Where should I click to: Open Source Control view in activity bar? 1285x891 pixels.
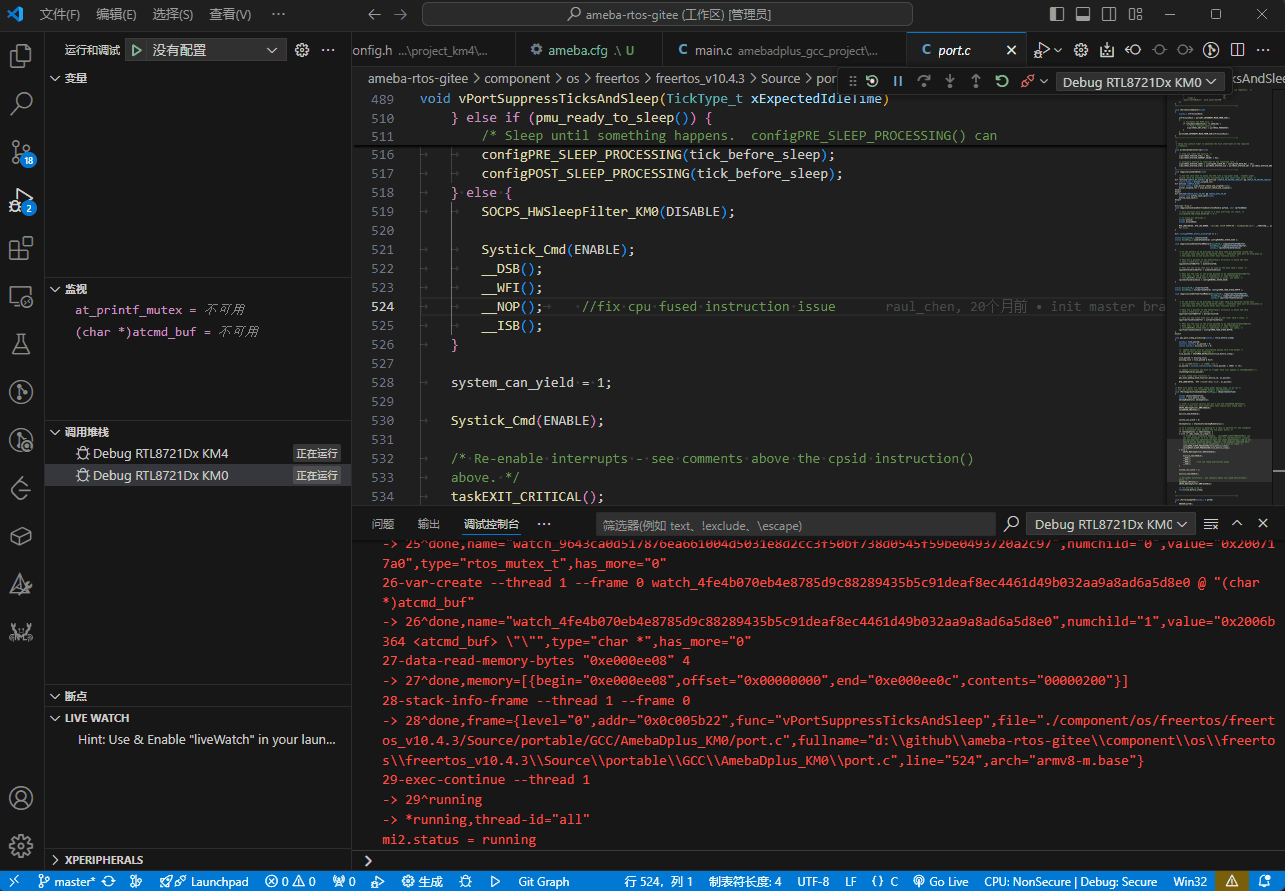pos(21,152)
